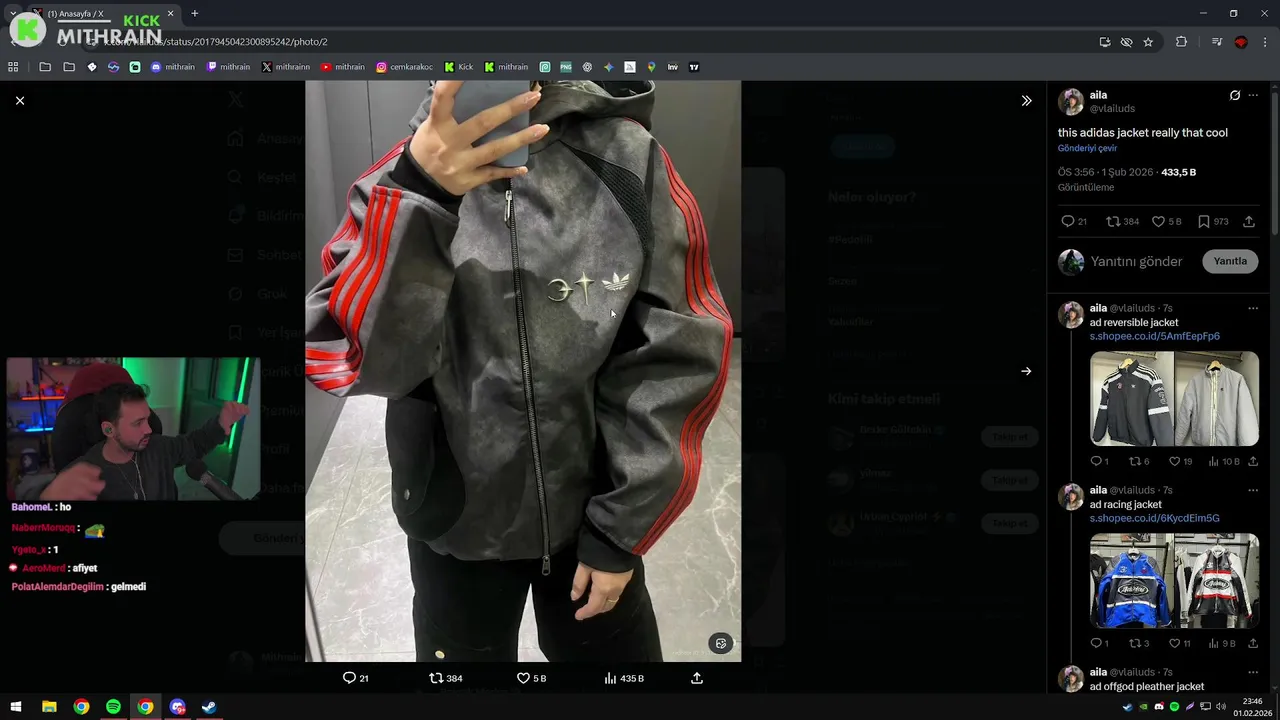Click the share icon below the photo
1280x720 pixels.
[697, 678]
